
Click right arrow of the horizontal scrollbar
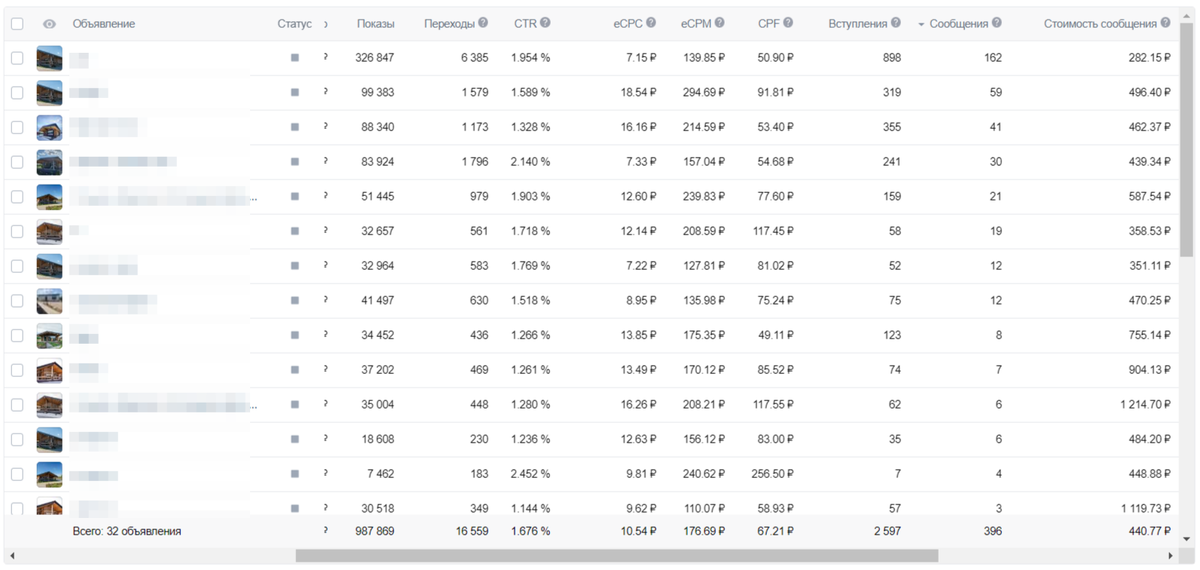1170,556
